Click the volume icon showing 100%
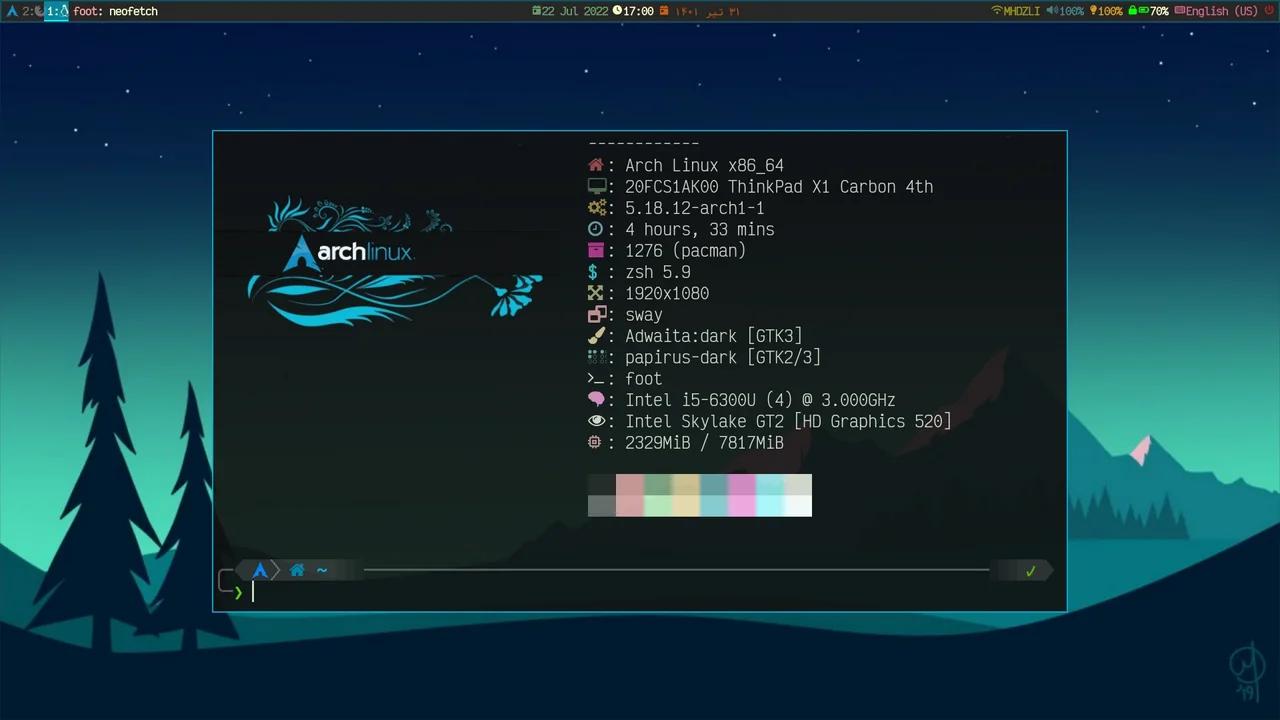Viewport: 1280px width, 720px height. [x=1050, y=10]
